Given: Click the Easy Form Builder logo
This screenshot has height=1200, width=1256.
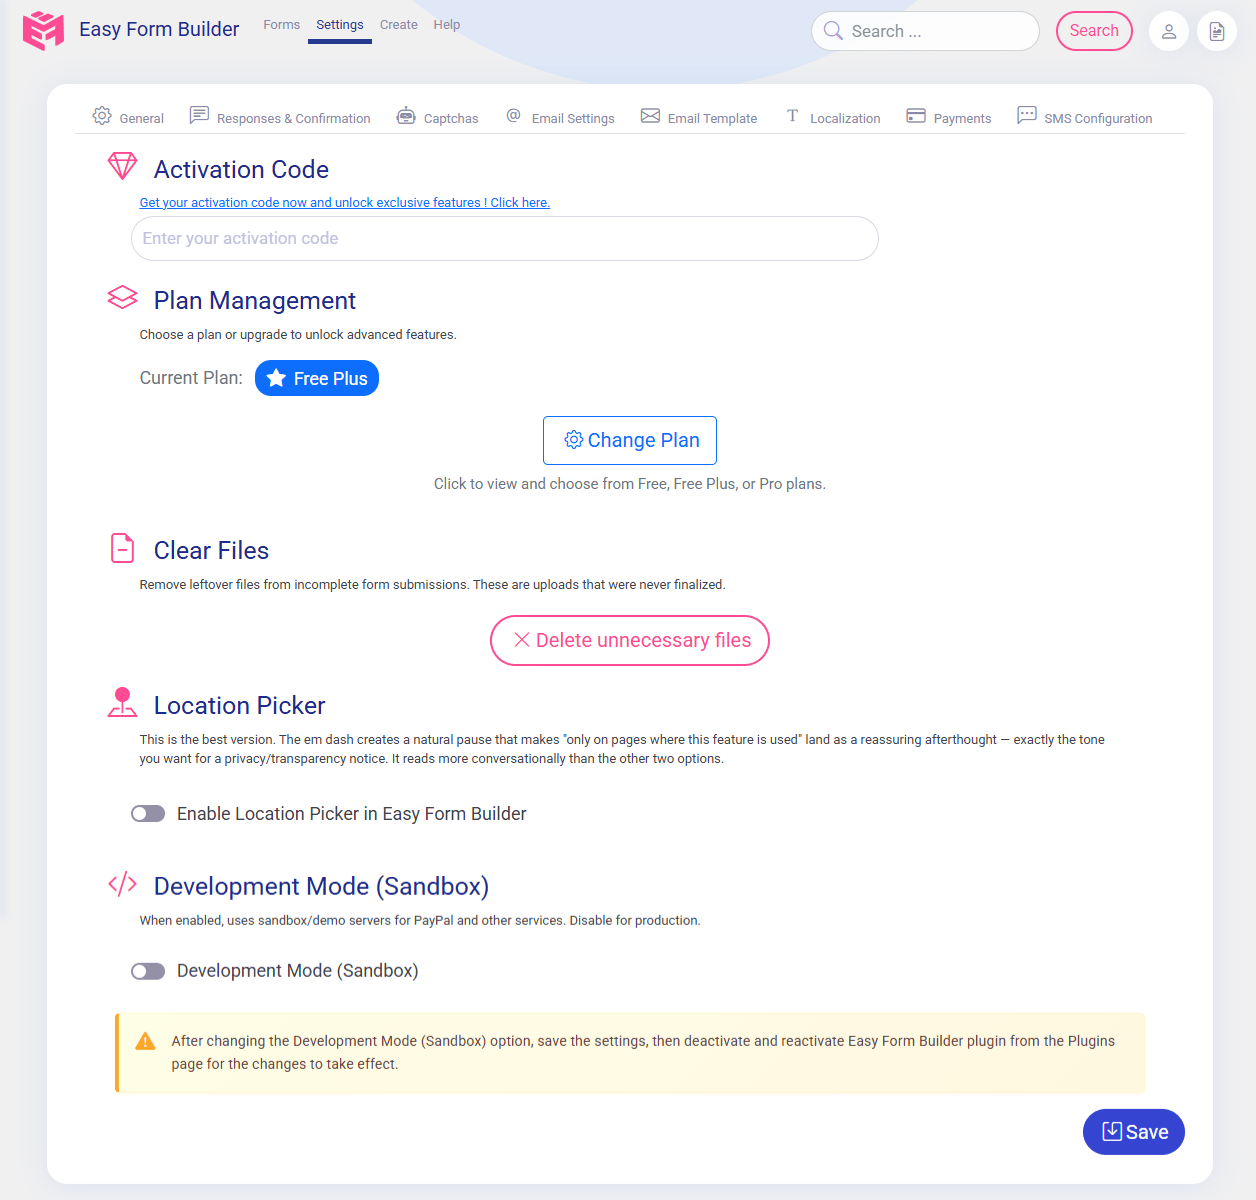Looking at the screenshot, I should pyautogui.click(x=43, y=30).
